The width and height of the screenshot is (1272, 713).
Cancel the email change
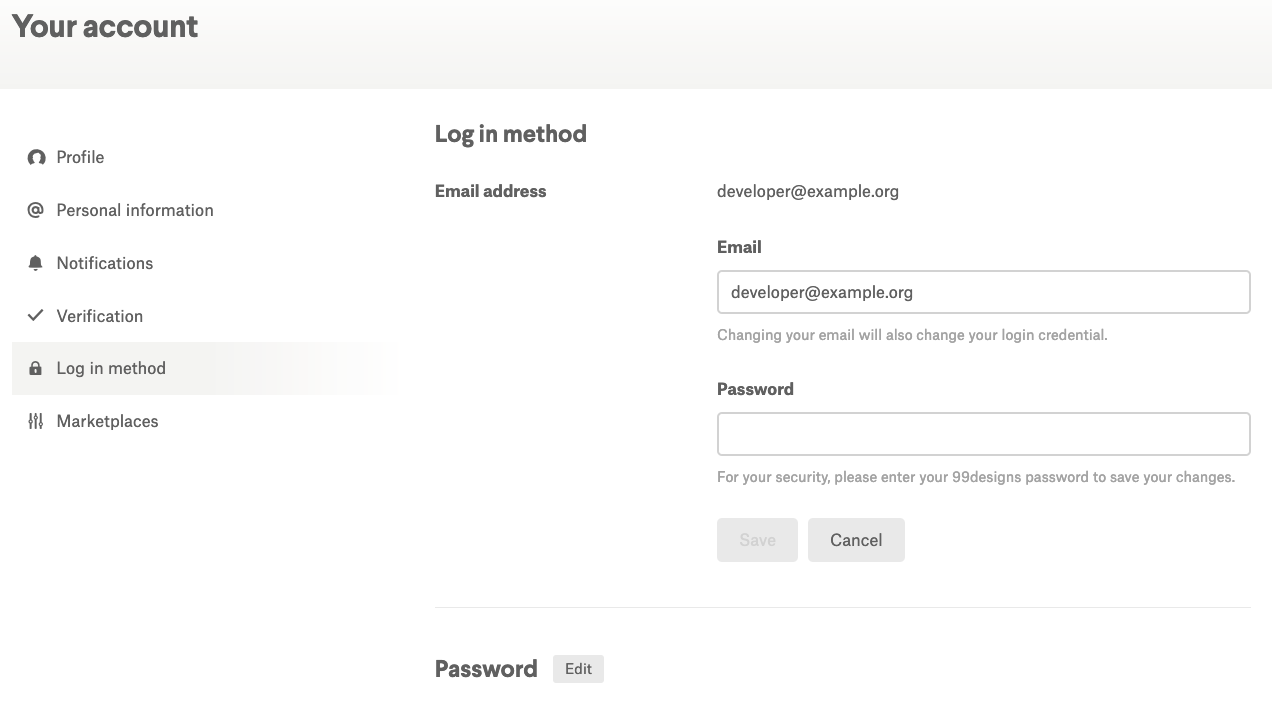[856, 540]
